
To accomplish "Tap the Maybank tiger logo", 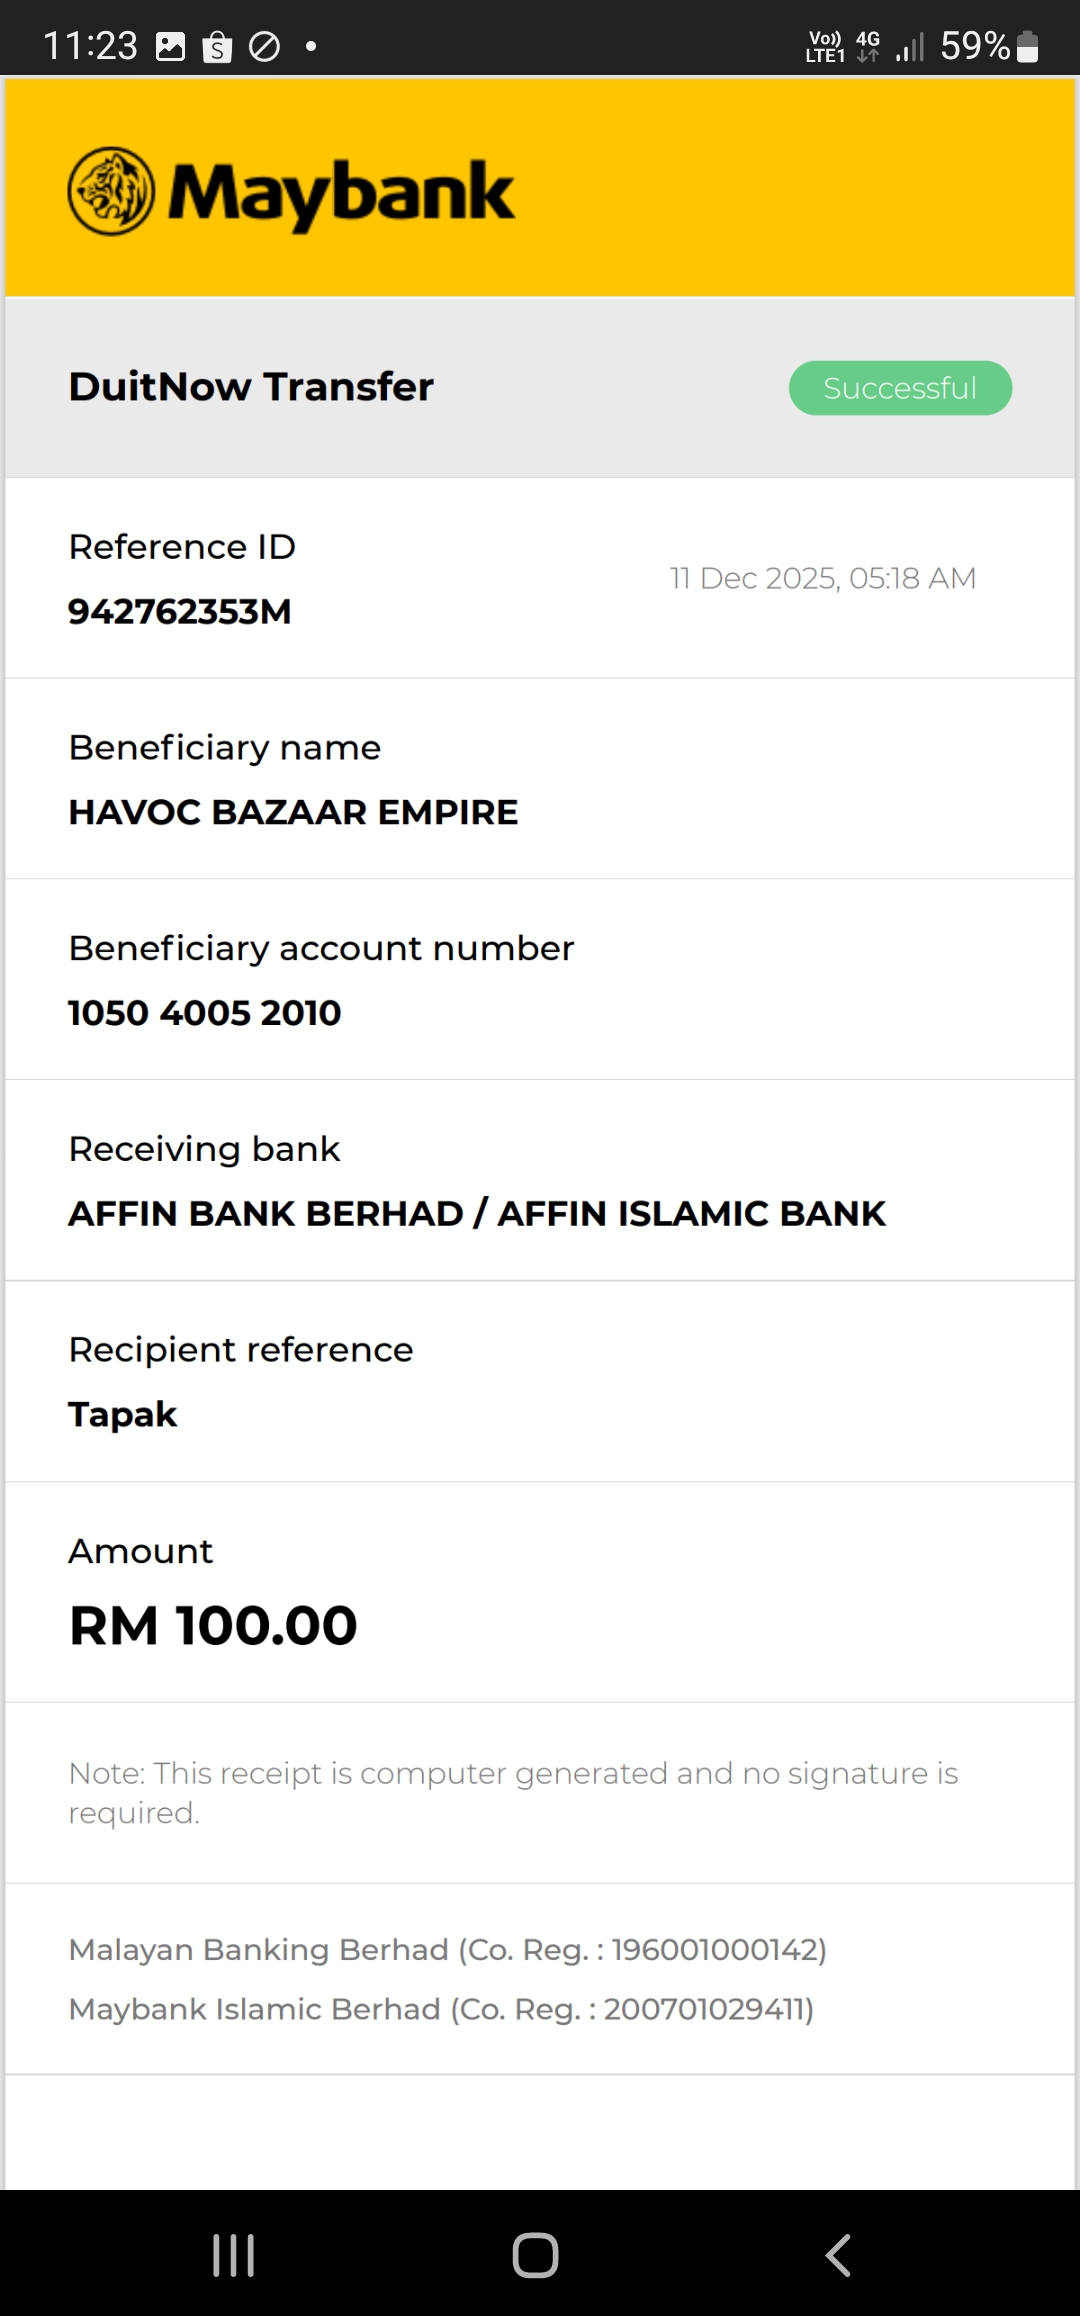I will (x=111, y=191).
